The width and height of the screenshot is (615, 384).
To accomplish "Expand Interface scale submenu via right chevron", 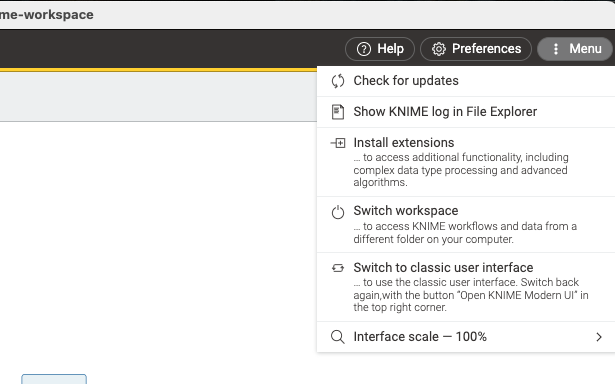I will pos(599,337).
